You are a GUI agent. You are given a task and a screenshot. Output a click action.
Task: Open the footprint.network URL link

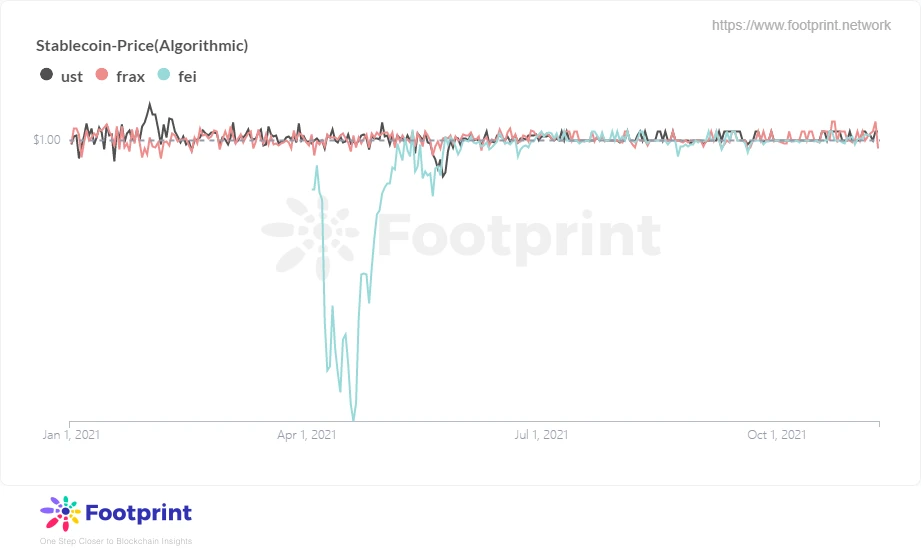pyautogui.click(x=801, y=25)
